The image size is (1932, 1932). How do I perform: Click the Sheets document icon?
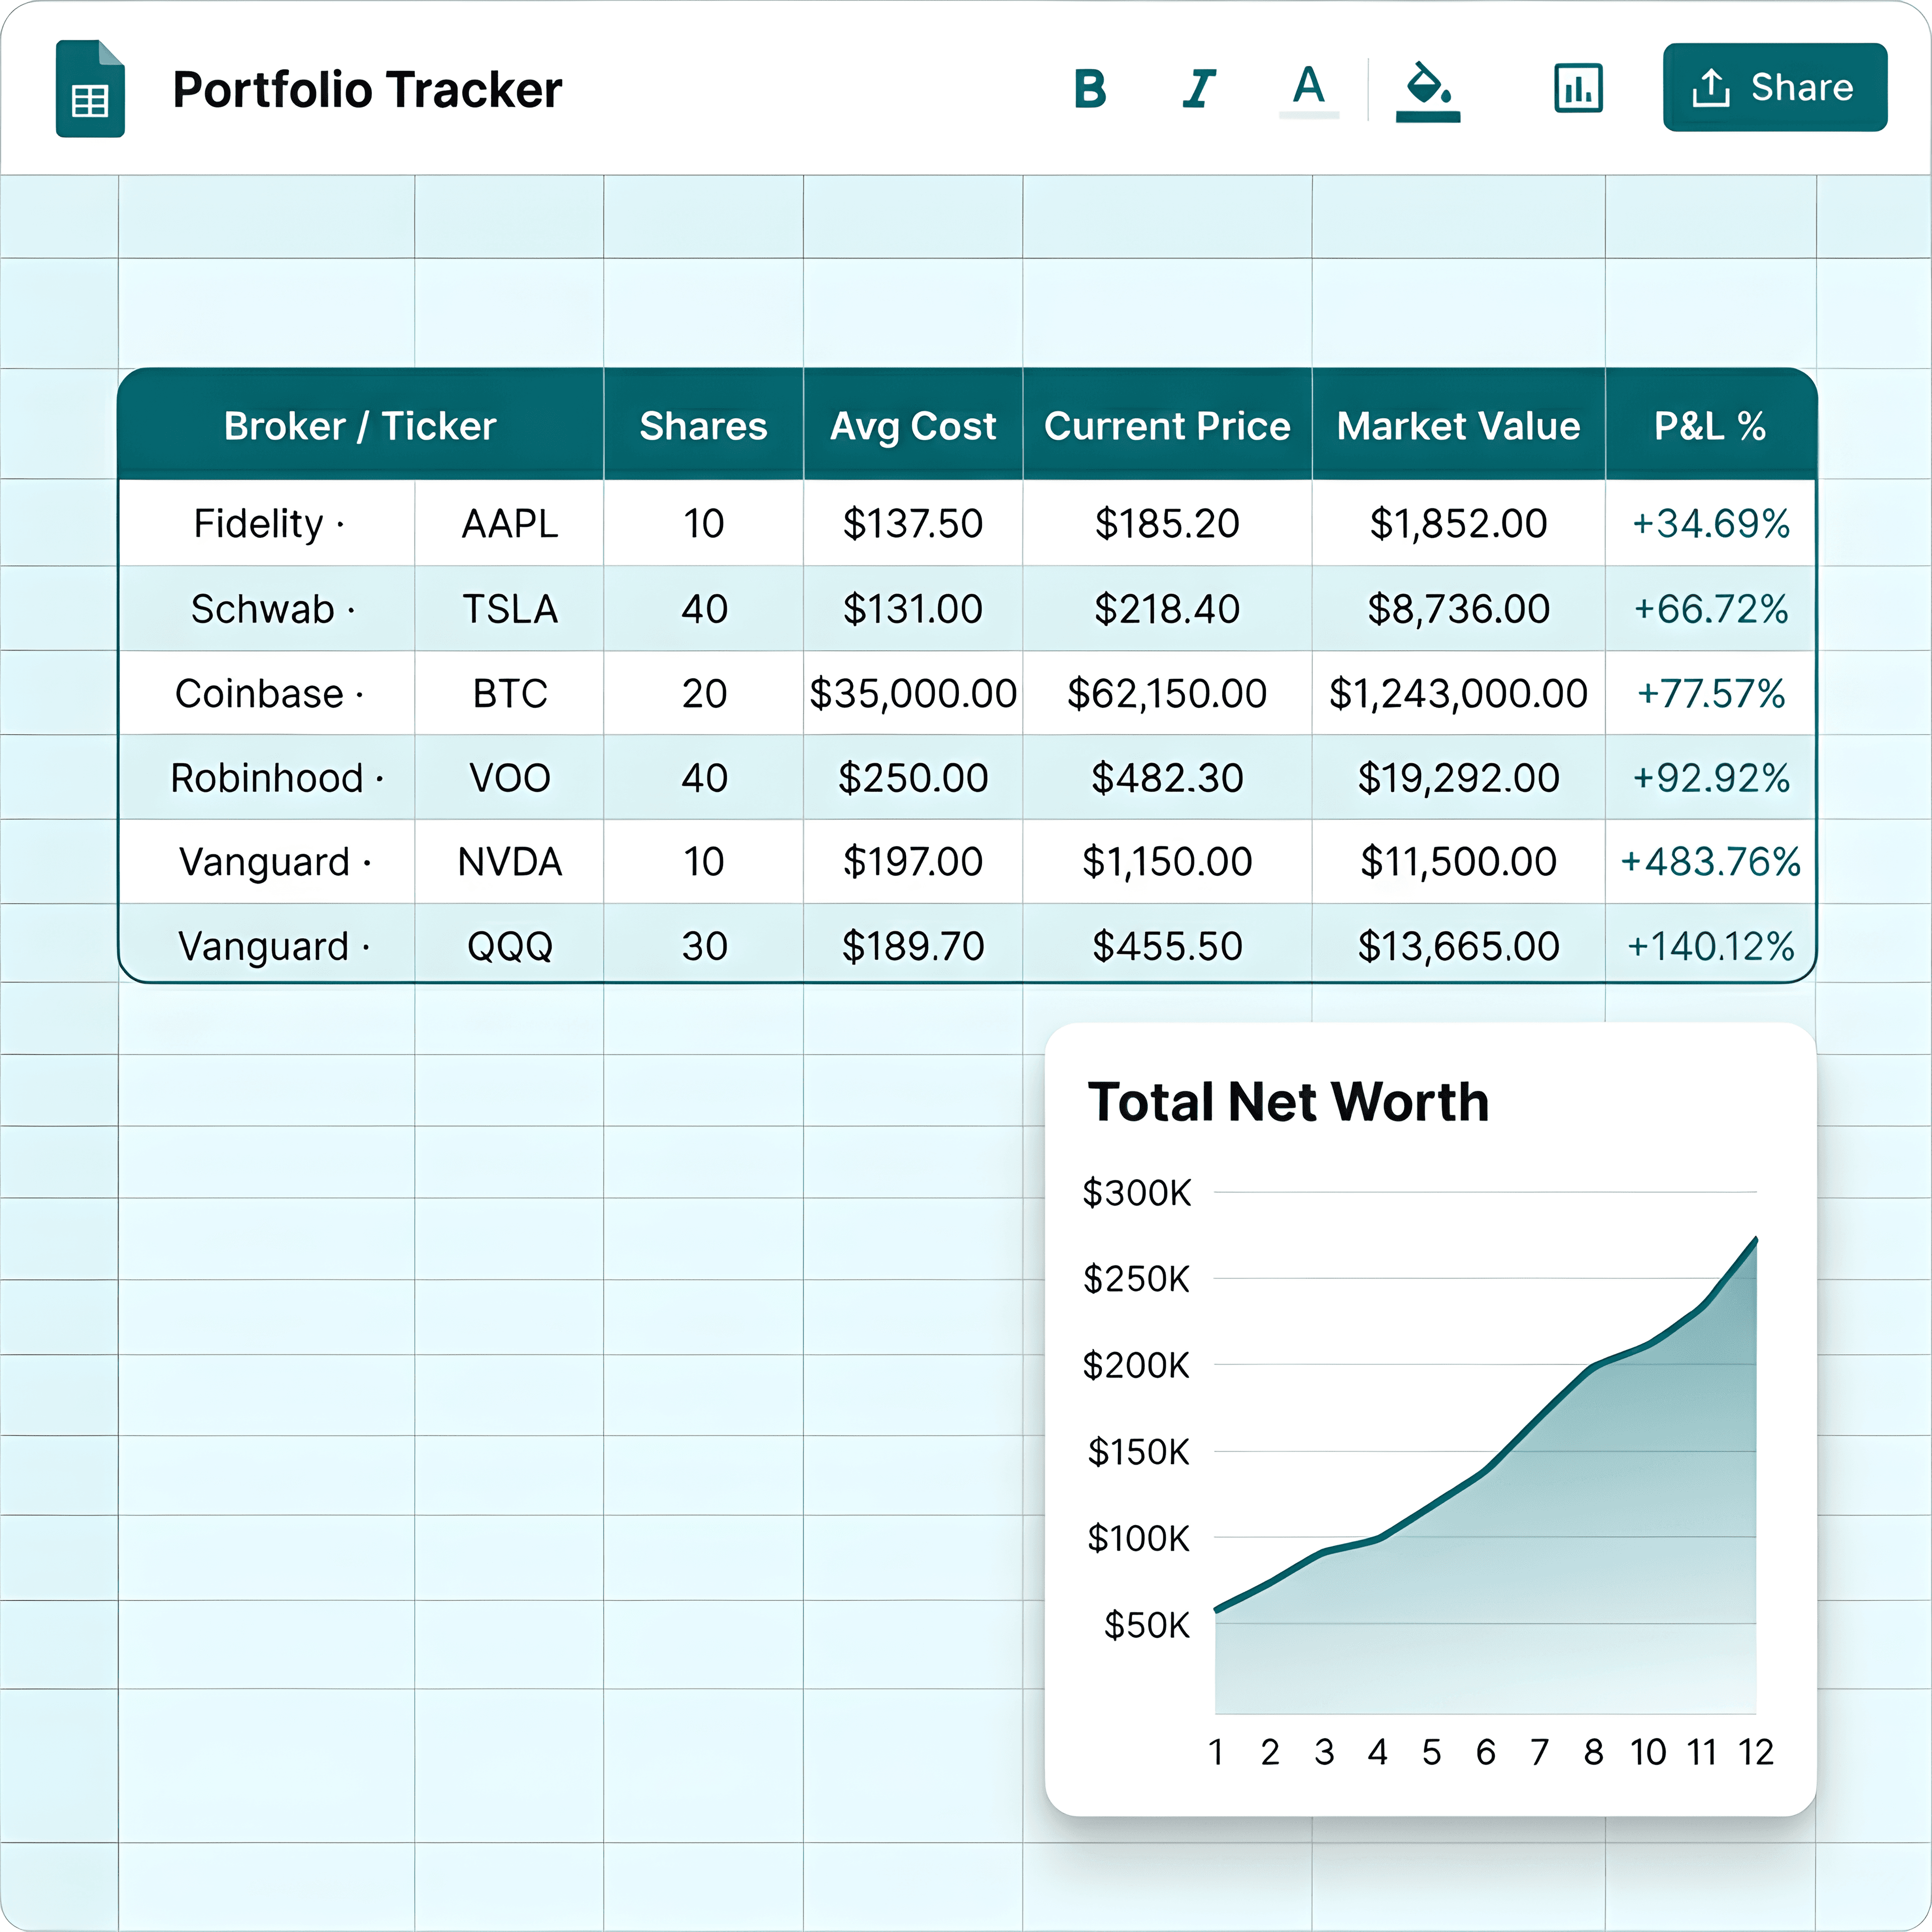[x=90, y=89]
